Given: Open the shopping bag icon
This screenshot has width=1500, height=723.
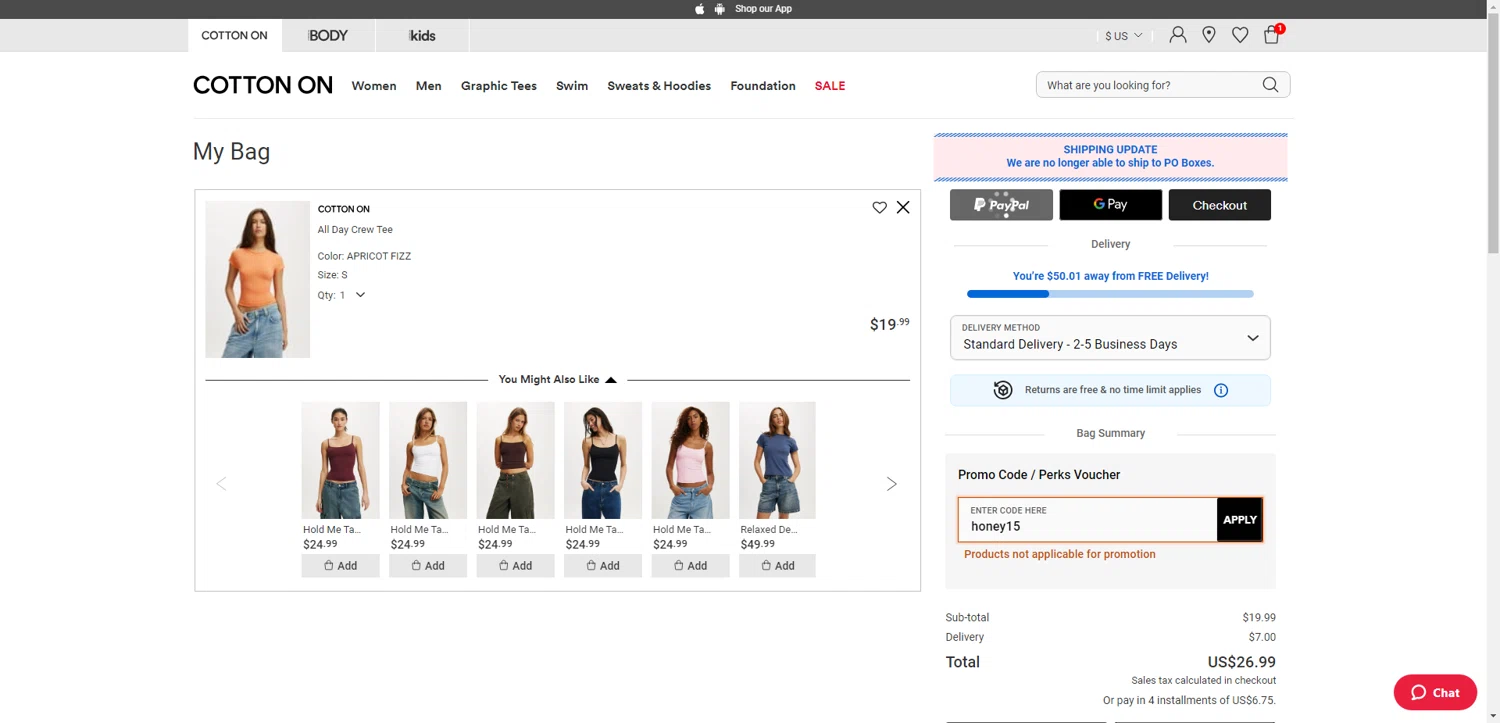Looking at the screenshot, I should [1271, 35].
